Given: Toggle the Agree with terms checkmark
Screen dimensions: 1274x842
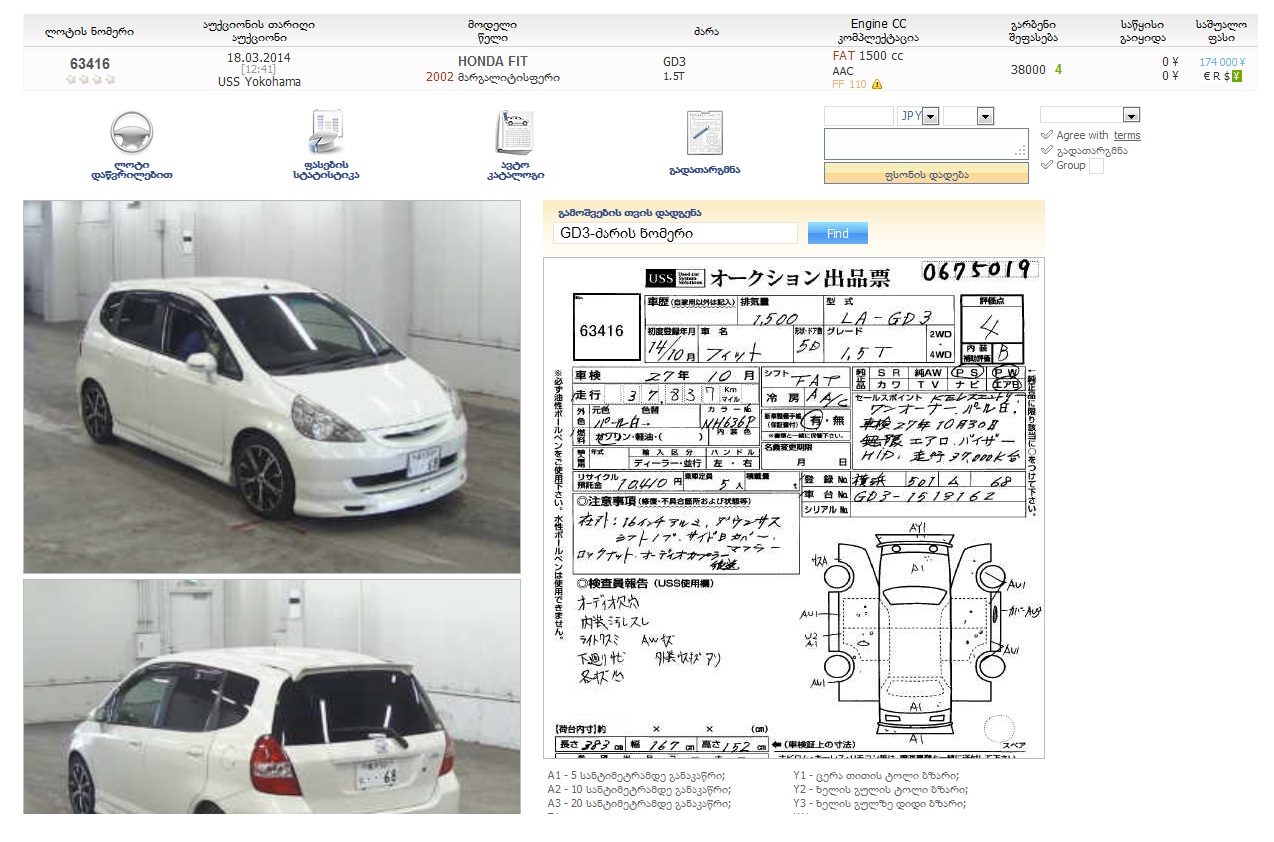Looking at the screenshot, I should (1047, 135).
